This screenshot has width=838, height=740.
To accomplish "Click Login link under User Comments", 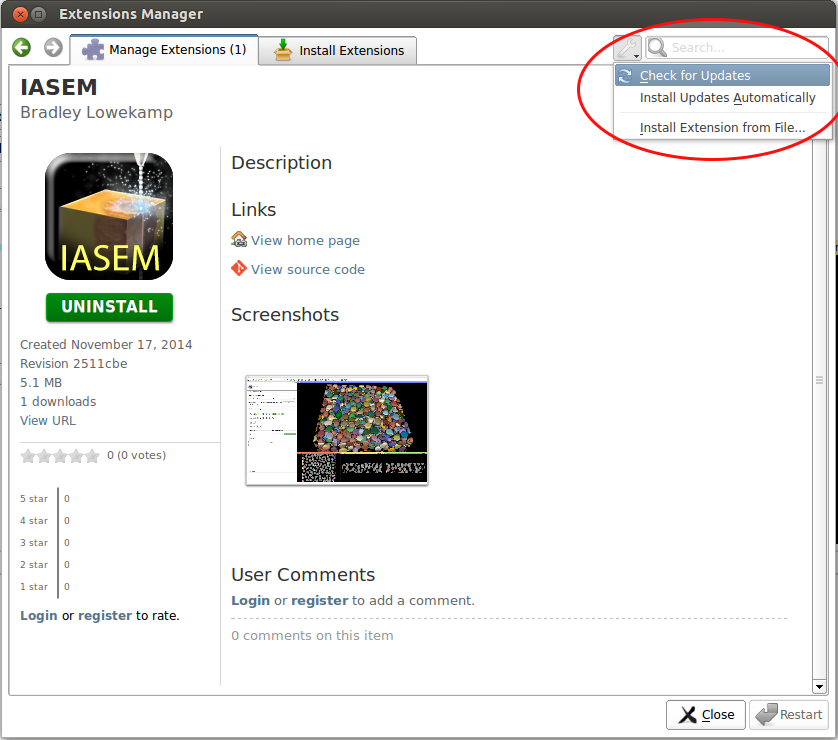I will [x=250, y=600].
